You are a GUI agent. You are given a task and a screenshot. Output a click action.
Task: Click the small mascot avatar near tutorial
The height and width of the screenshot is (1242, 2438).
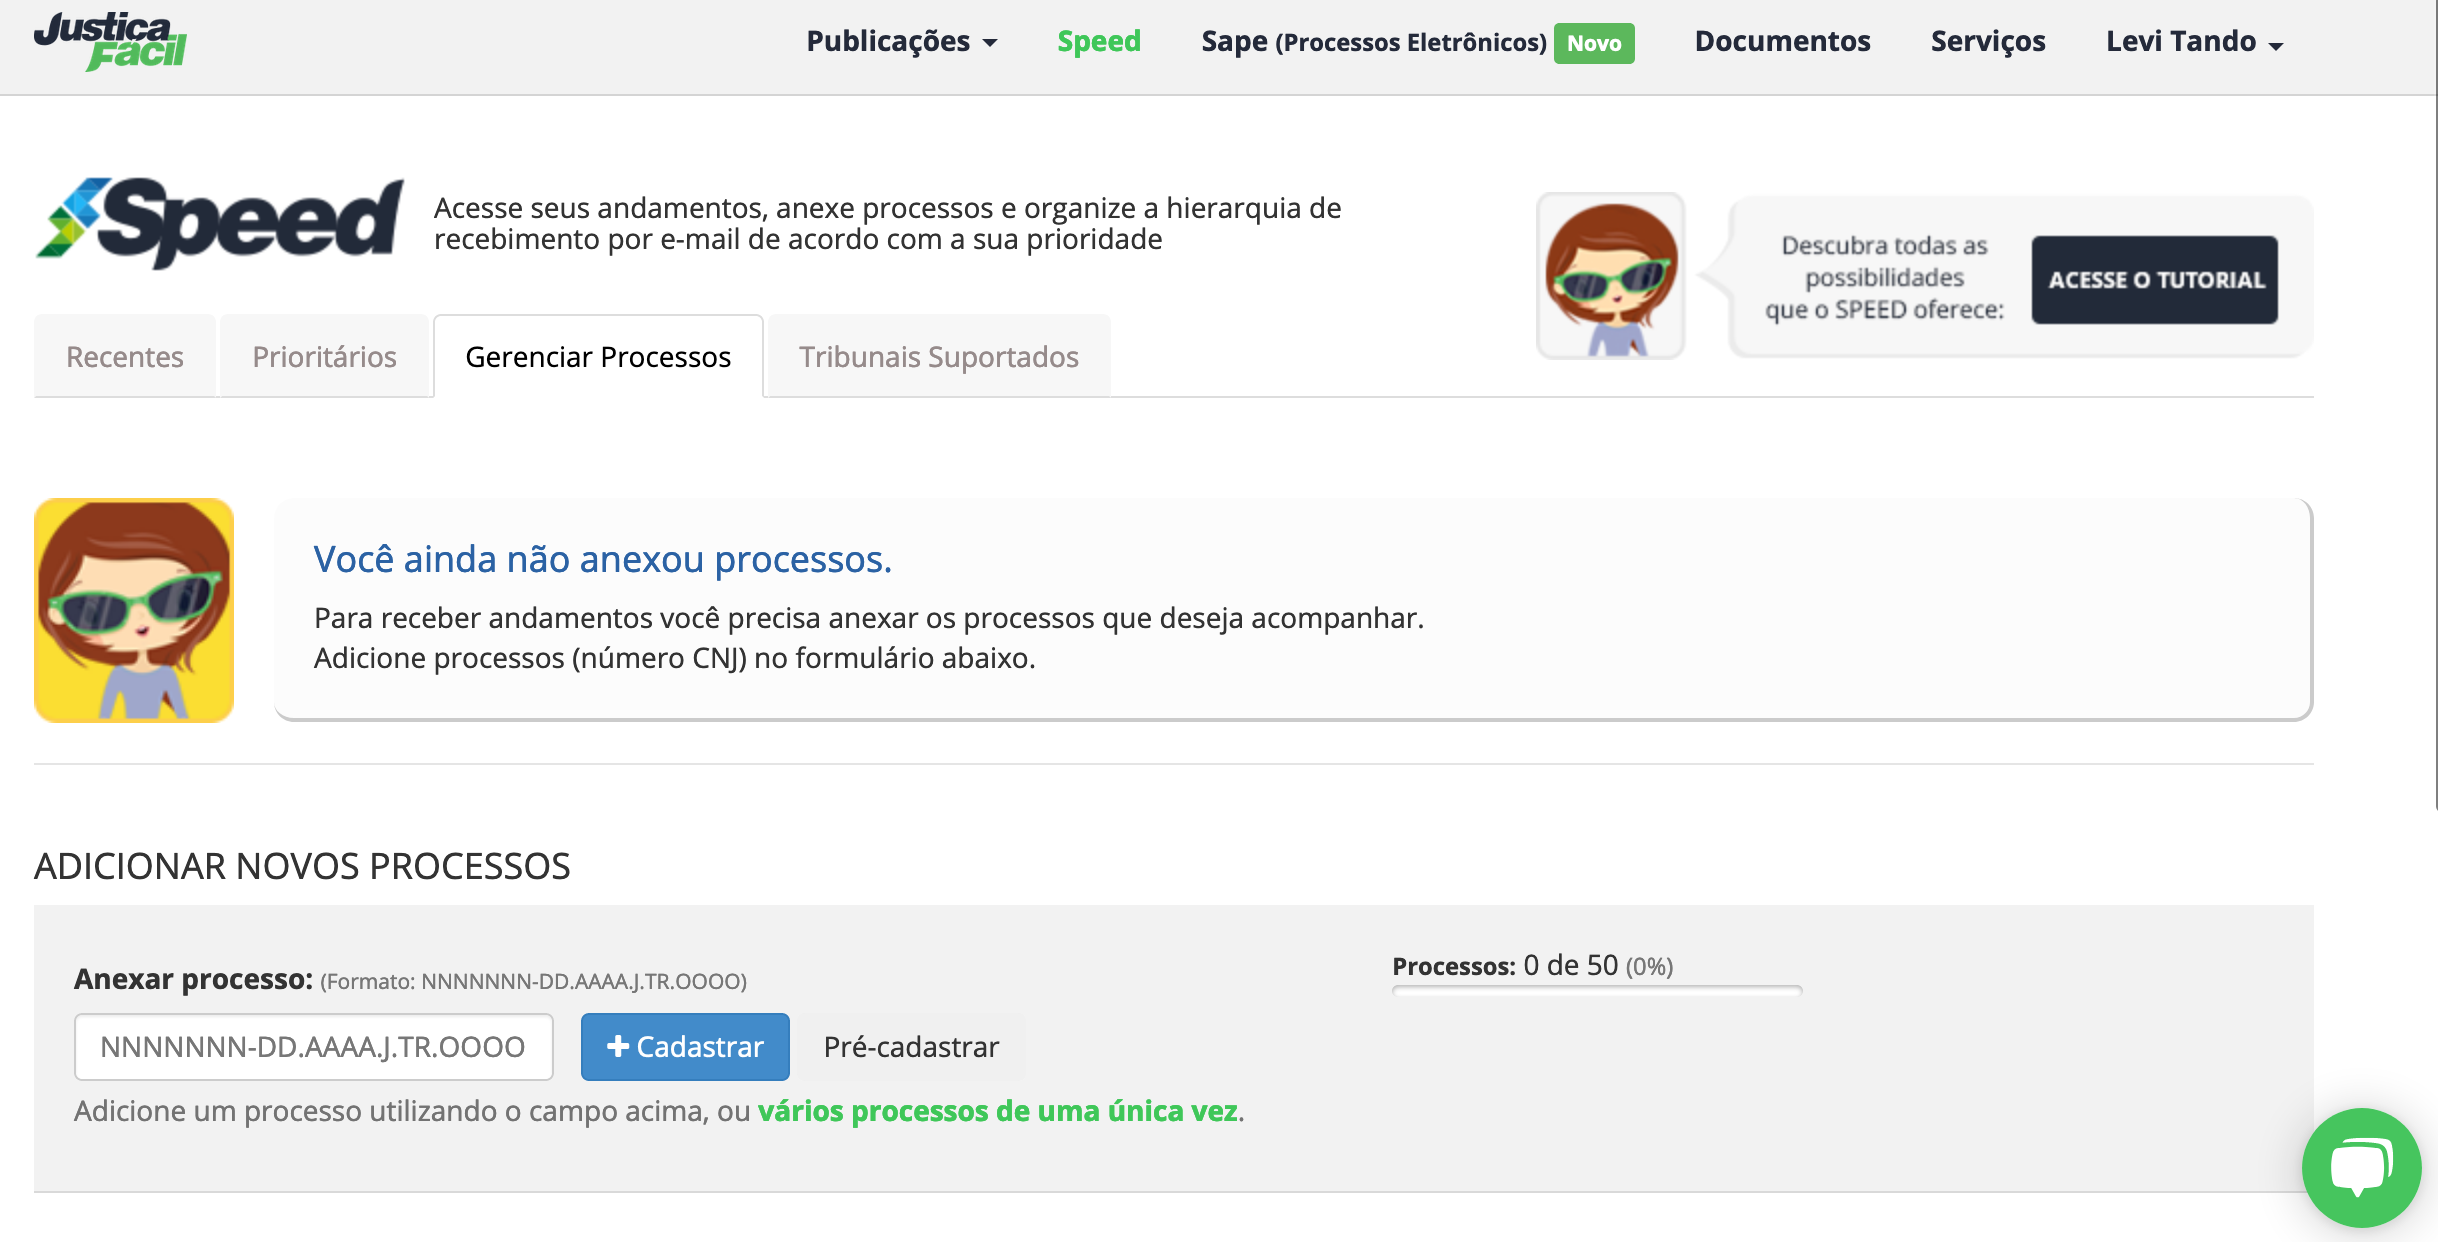click(x=1610, y=276)
